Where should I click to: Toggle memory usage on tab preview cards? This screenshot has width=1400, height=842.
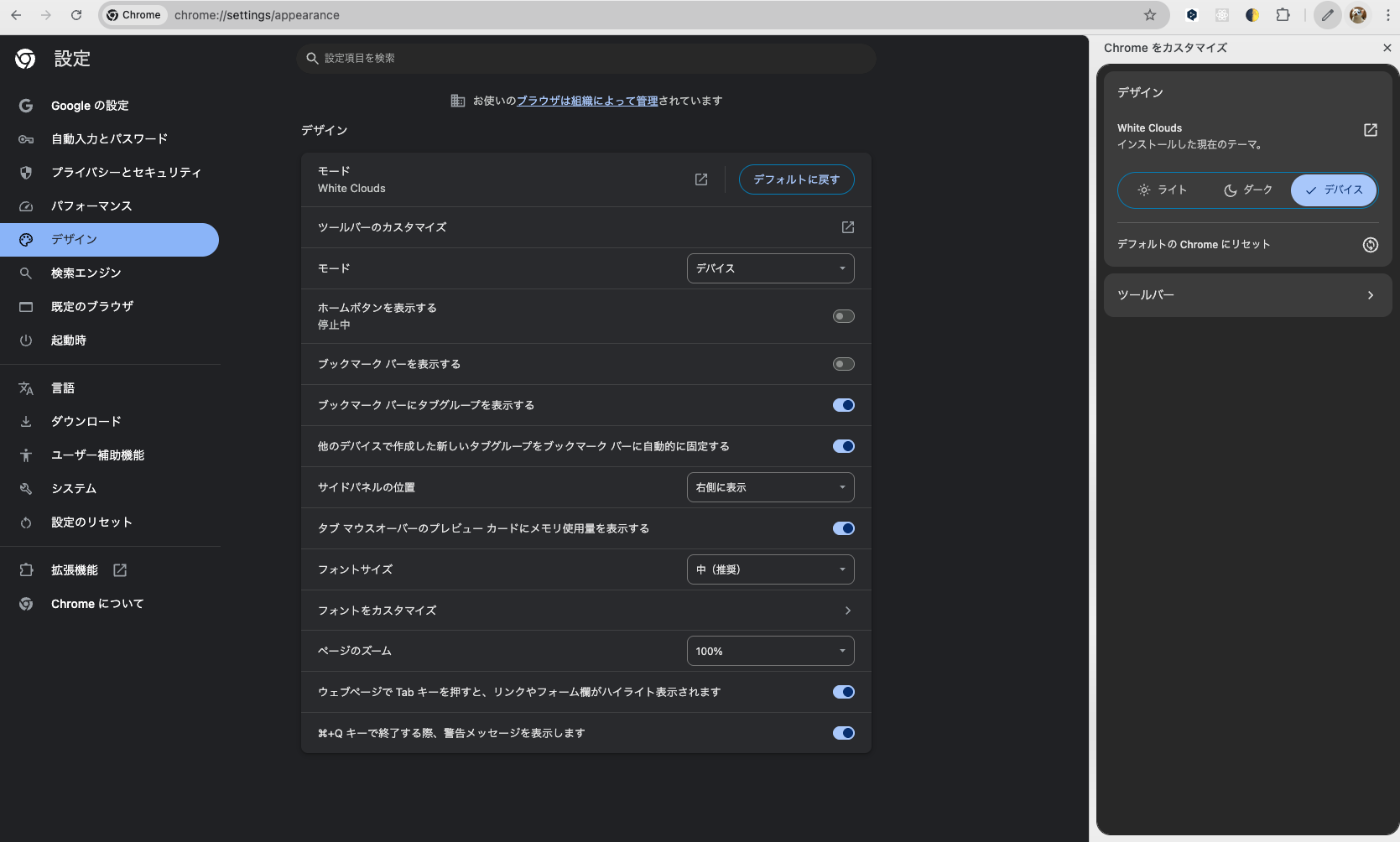tap(844, 528)
